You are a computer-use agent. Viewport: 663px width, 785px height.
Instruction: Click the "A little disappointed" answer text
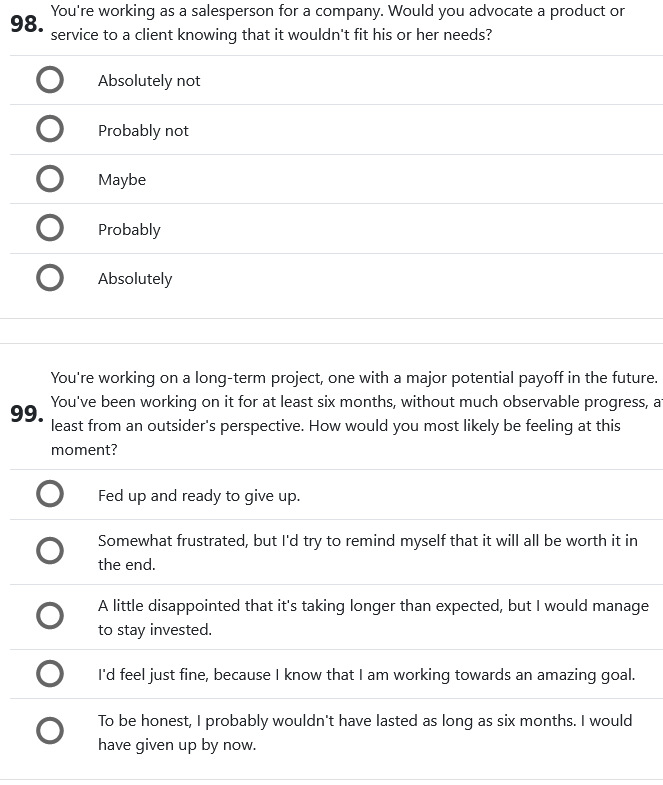coord(373,617)
